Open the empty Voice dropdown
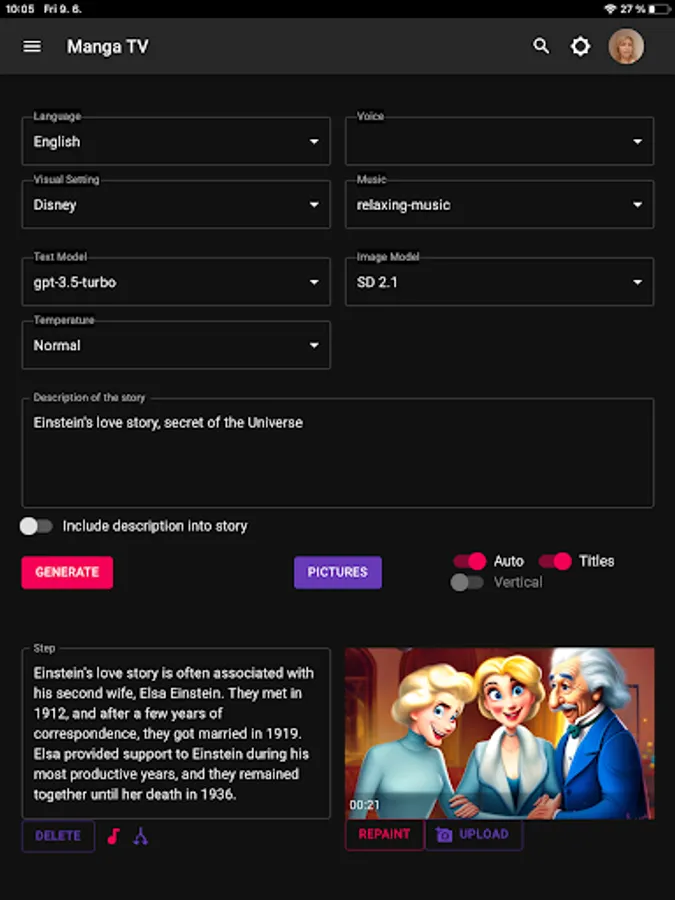Image resolution: width=675 pixels, height=900 pixels. pos(499,141)
